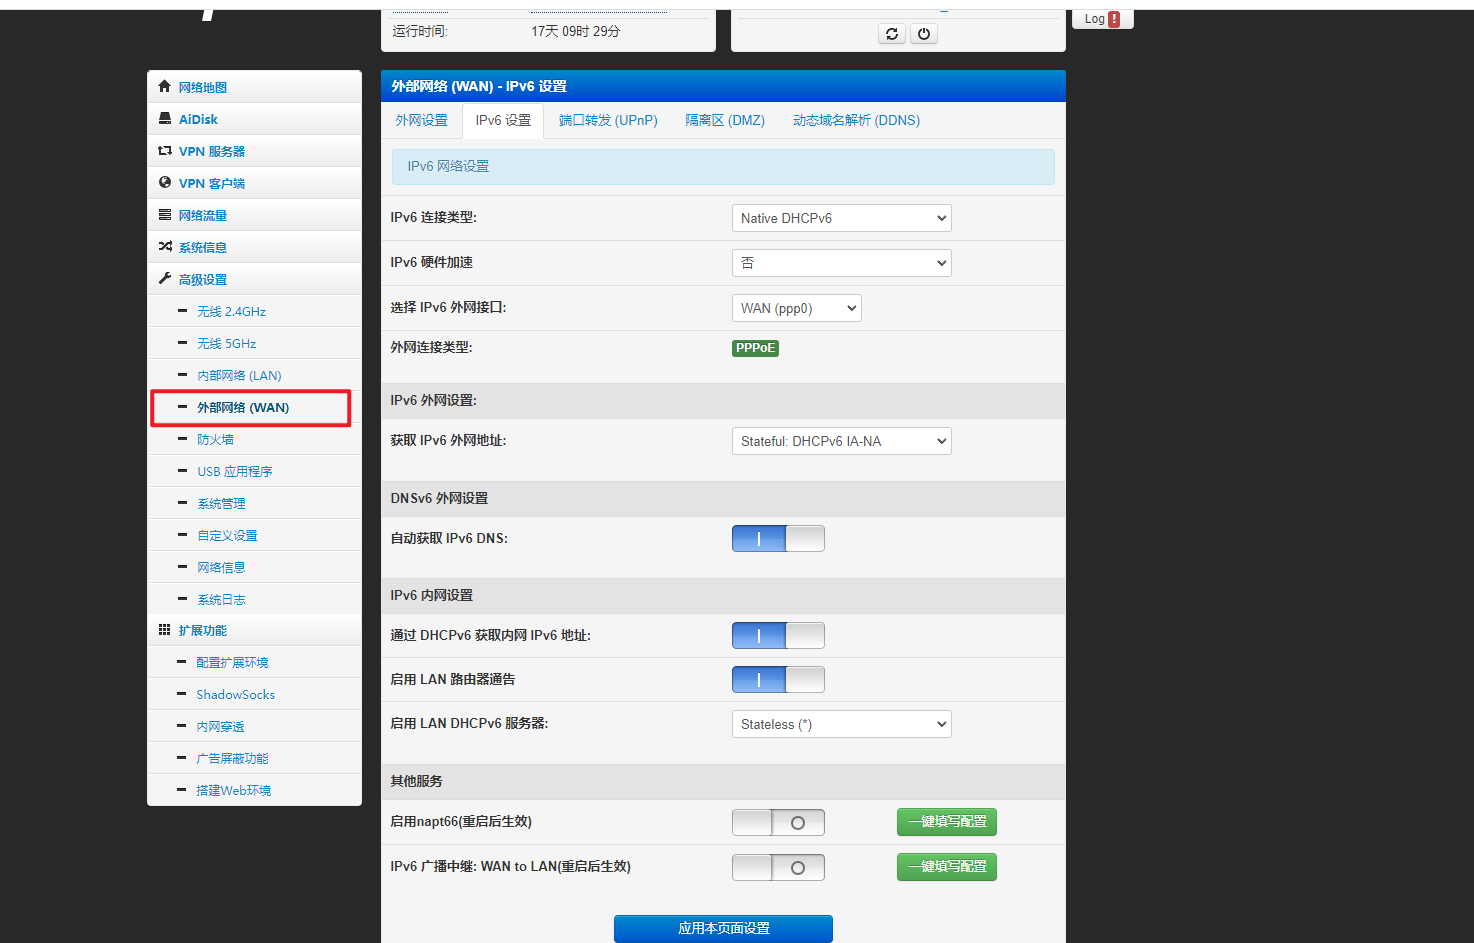This screenshot has width=1474, height=943.
Task: Click the 扩展功能 grid icon
Action: click(165, 629)
